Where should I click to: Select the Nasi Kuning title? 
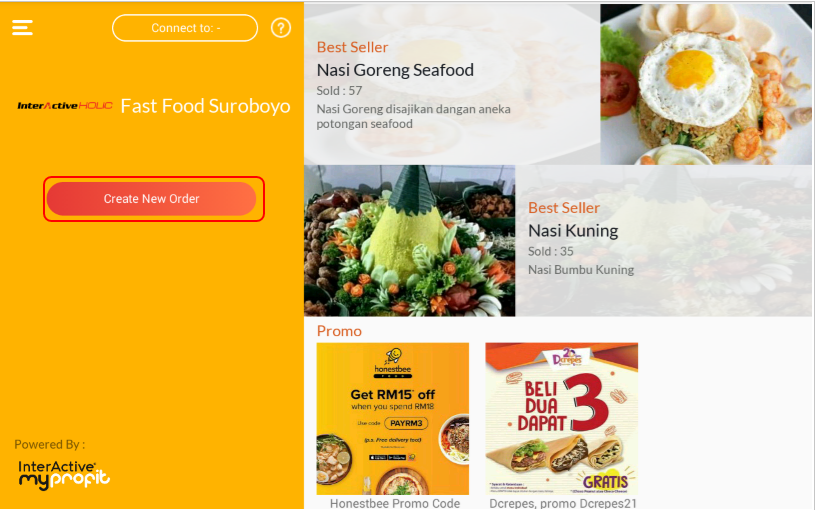pyautogui.click(x=573, y=230)
